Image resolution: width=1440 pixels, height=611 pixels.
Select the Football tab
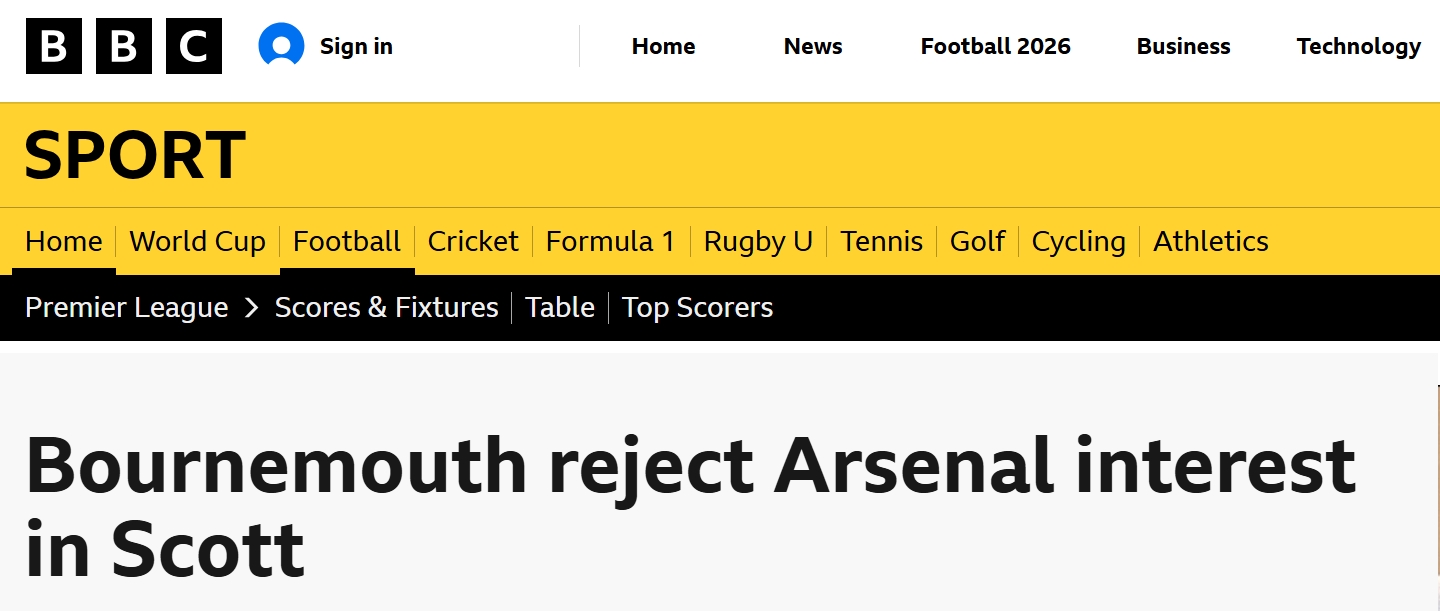click(x=347, y=241)
